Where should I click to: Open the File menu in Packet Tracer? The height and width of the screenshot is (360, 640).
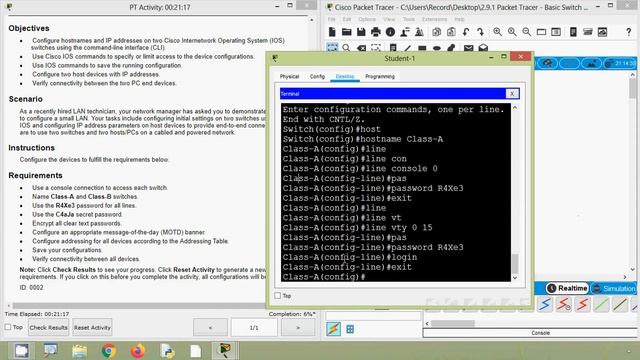(x=331, y=19)
